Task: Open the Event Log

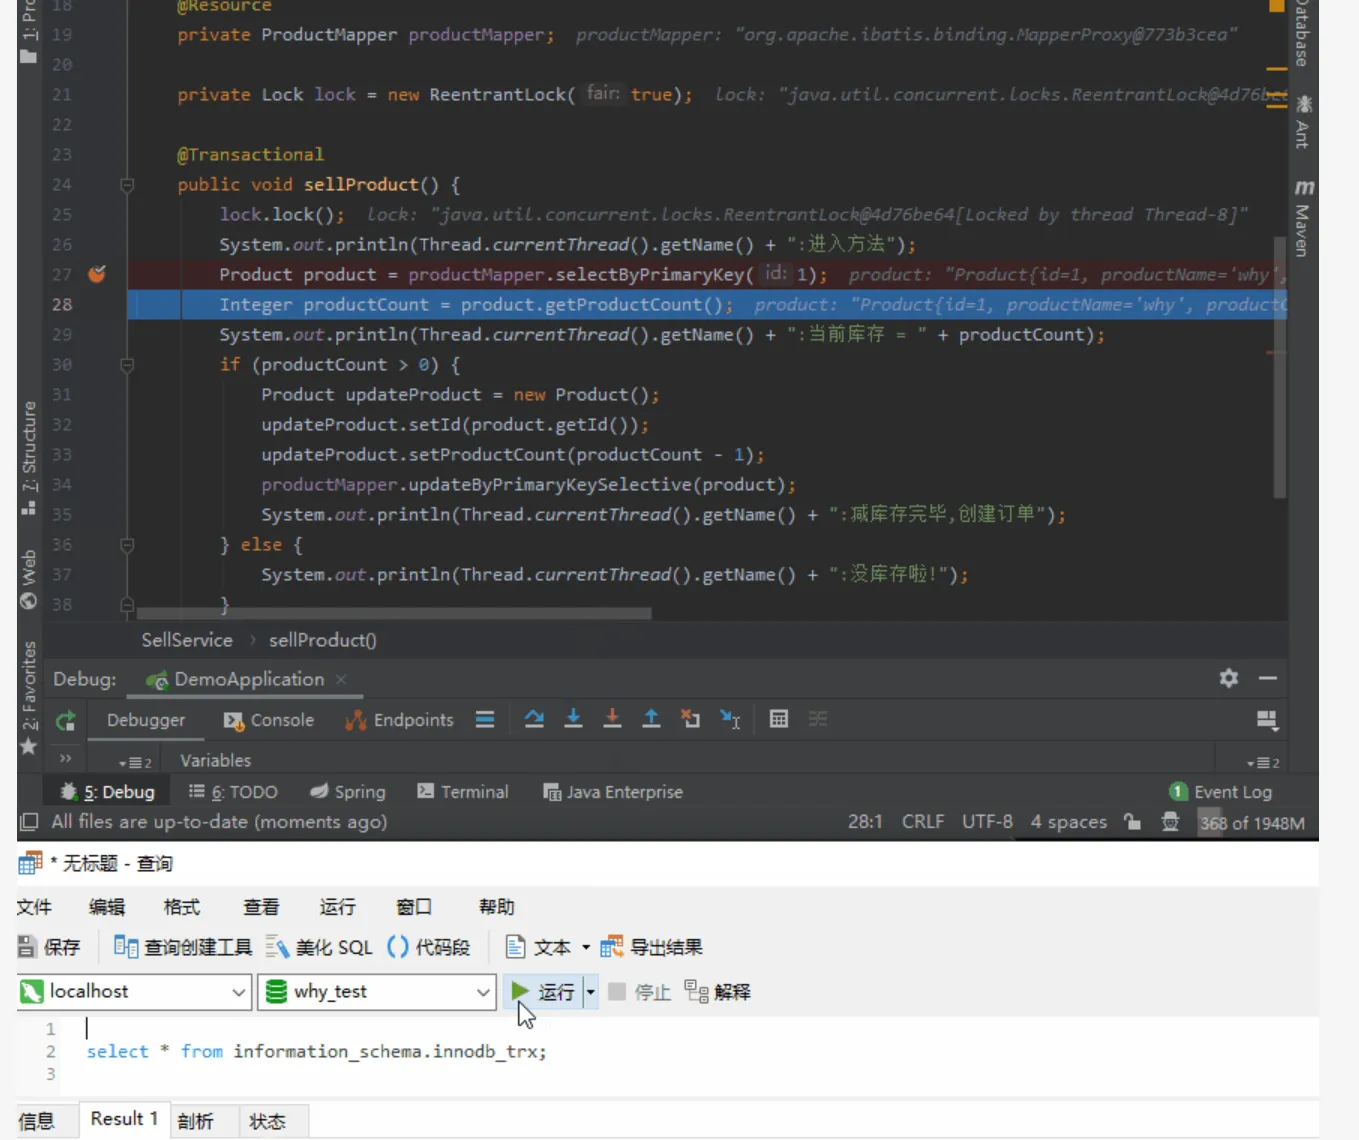Action: (1221, 792)
